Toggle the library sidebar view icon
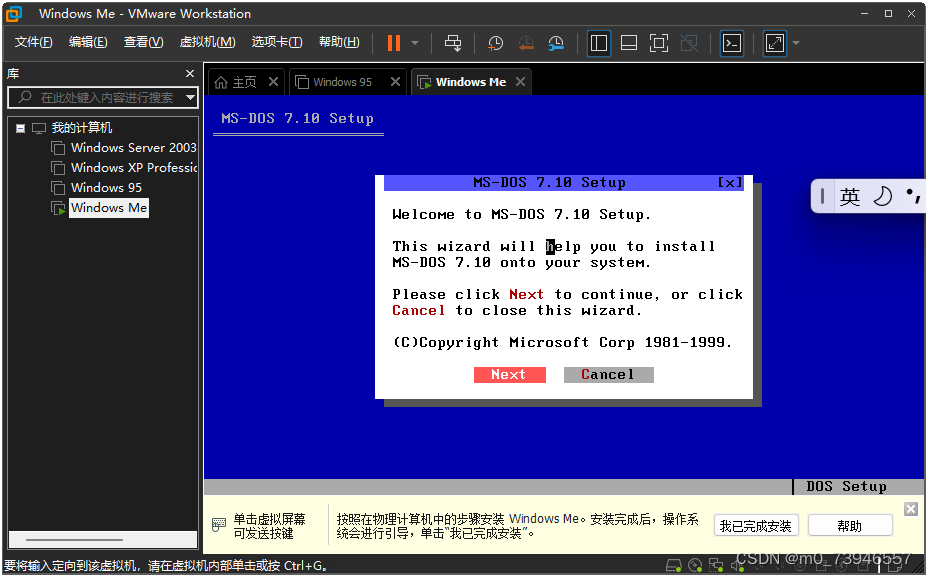Screen dimensions: 928x577 599,43
